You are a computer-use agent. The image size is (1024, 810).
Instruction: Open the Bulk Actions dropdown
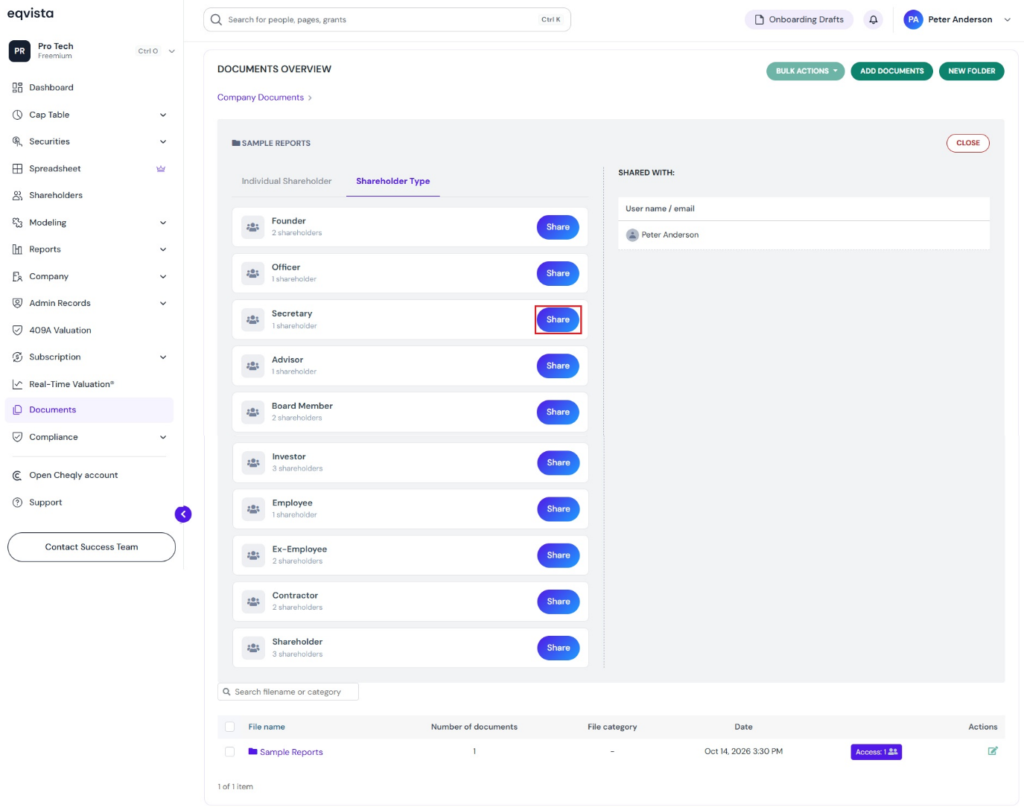pyautogui.click(x=805, y=71)
